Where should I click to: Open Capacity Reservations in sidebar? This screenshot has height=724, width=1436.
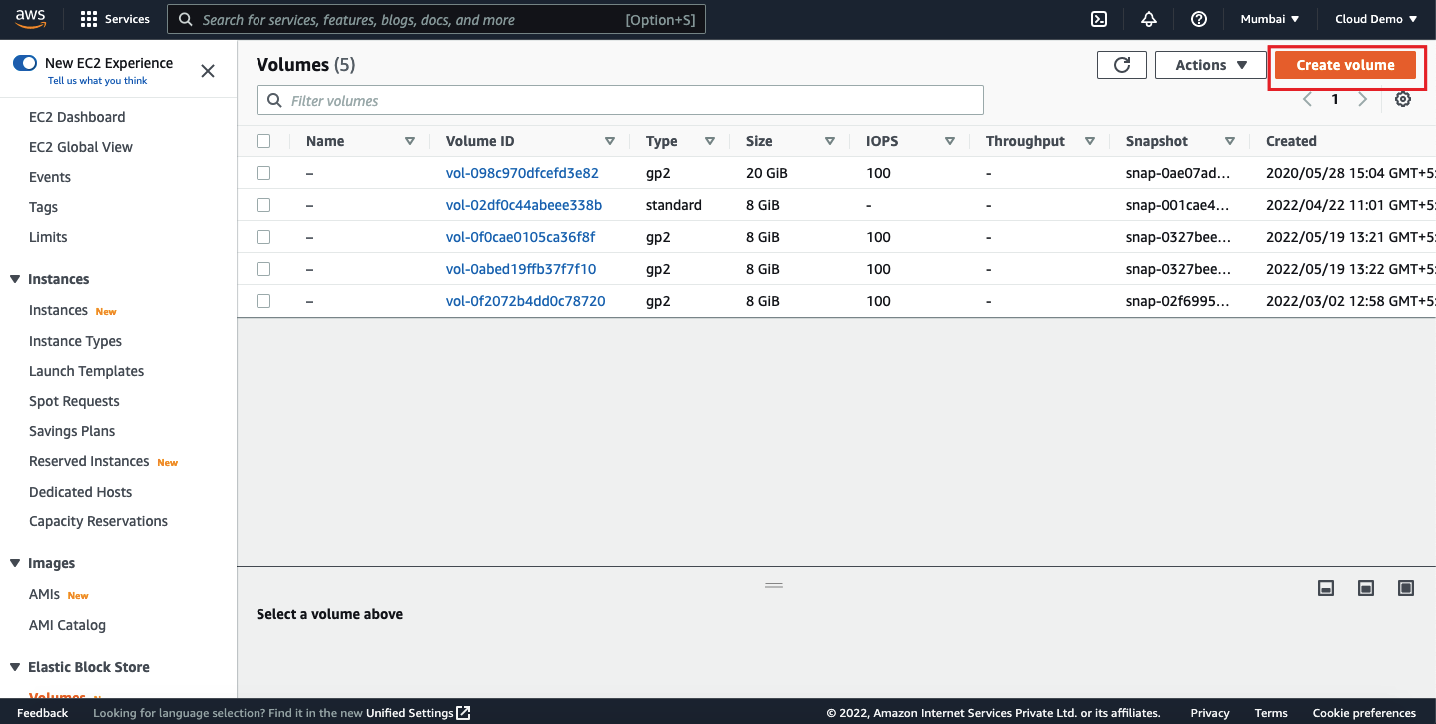[98, 521]
